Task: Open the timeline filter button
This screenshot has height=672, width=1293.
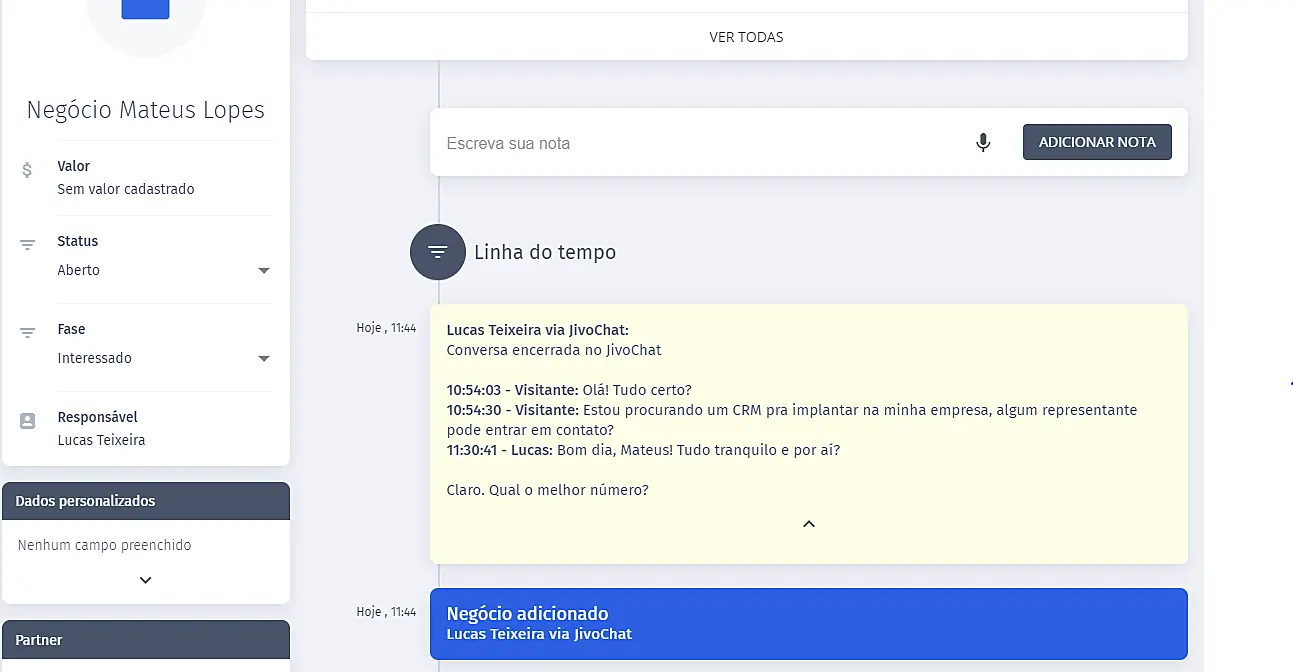Action: pyautogui.click(x=438, y=252)
